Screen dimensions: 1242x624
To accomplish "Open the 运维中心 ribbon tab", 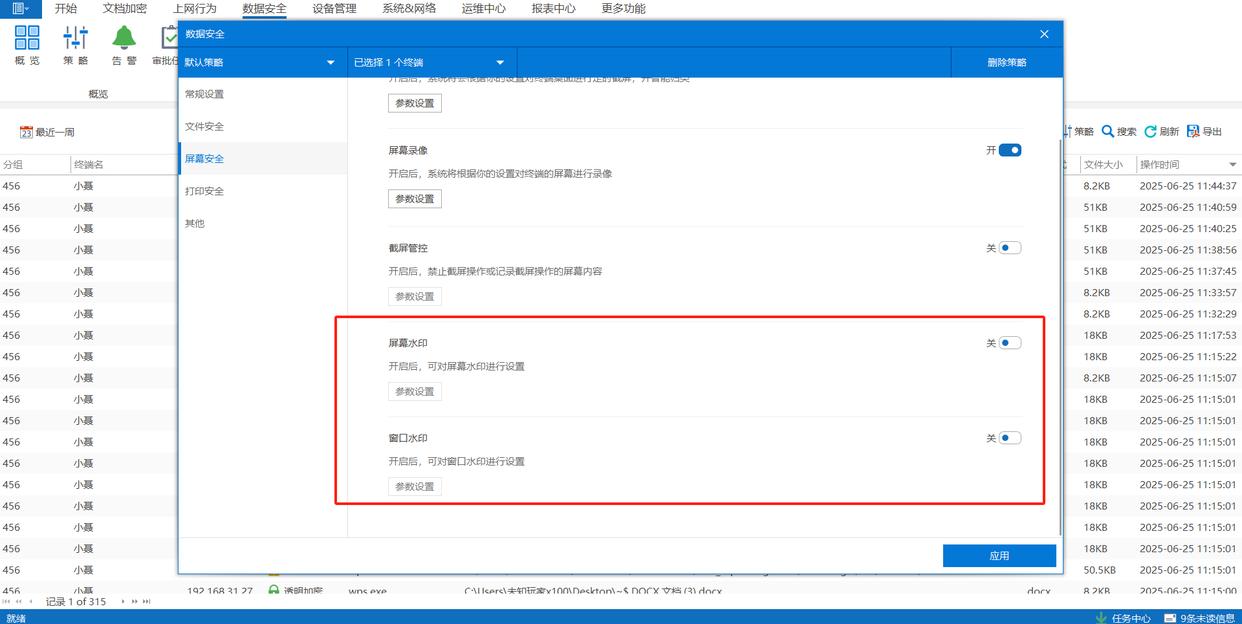I will coord(483,8).
